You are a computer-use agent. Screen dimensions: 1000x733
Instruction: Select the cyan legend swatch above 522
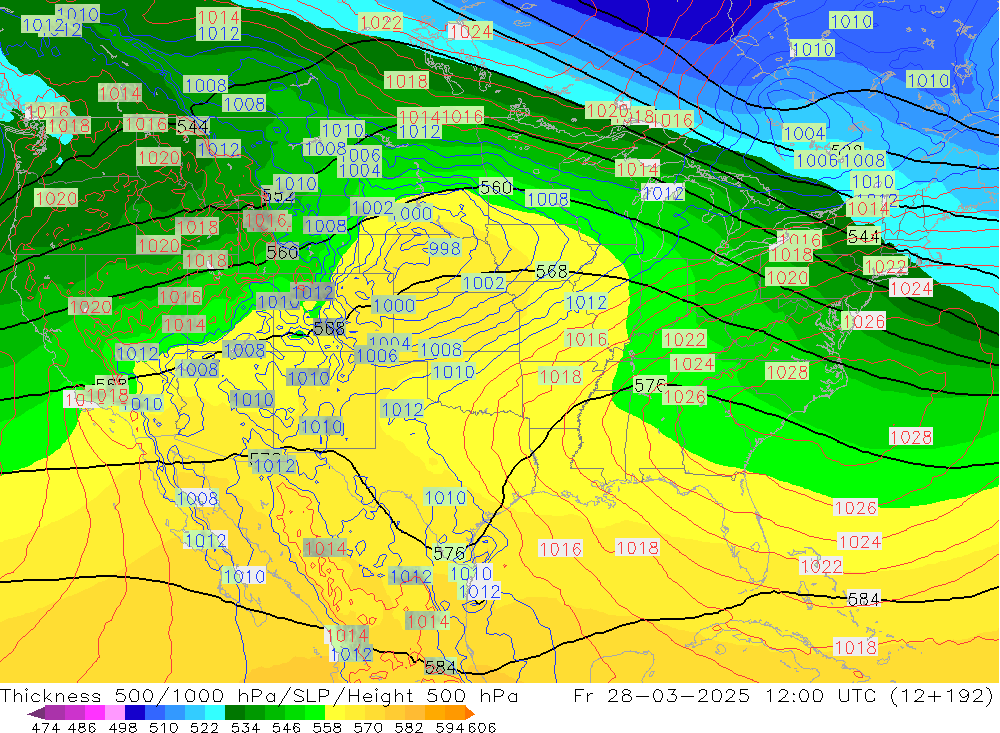(x=215, y=713)
